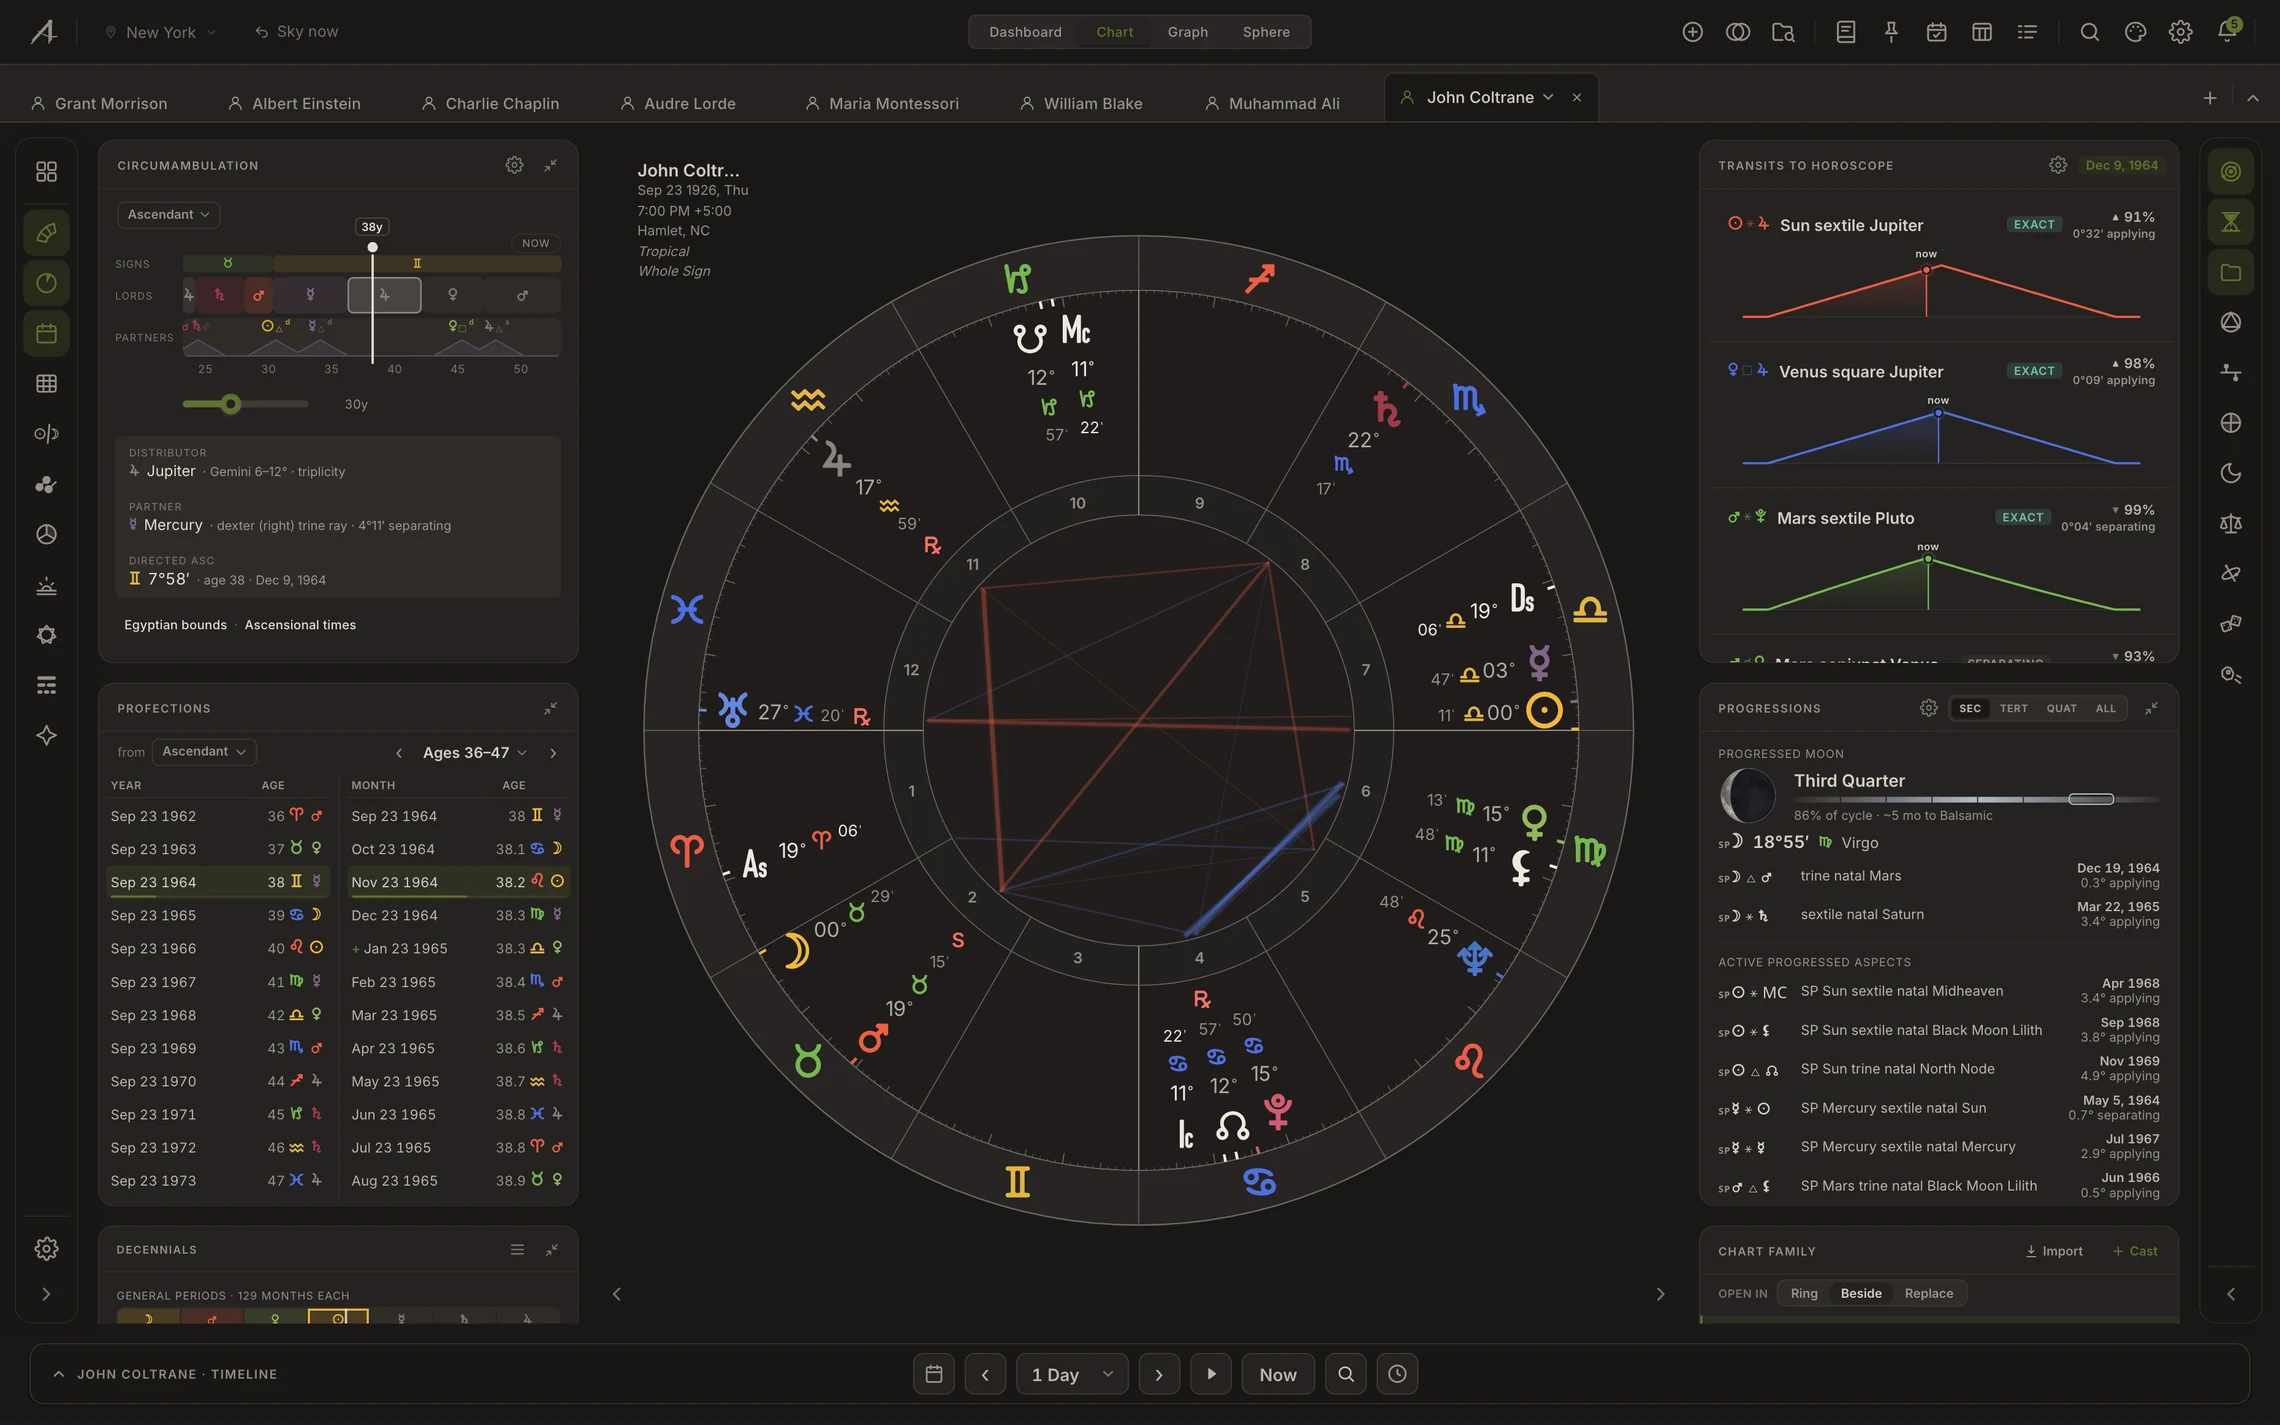Click the hourglass icon in the right sidebar

(x=2230, y=222)
